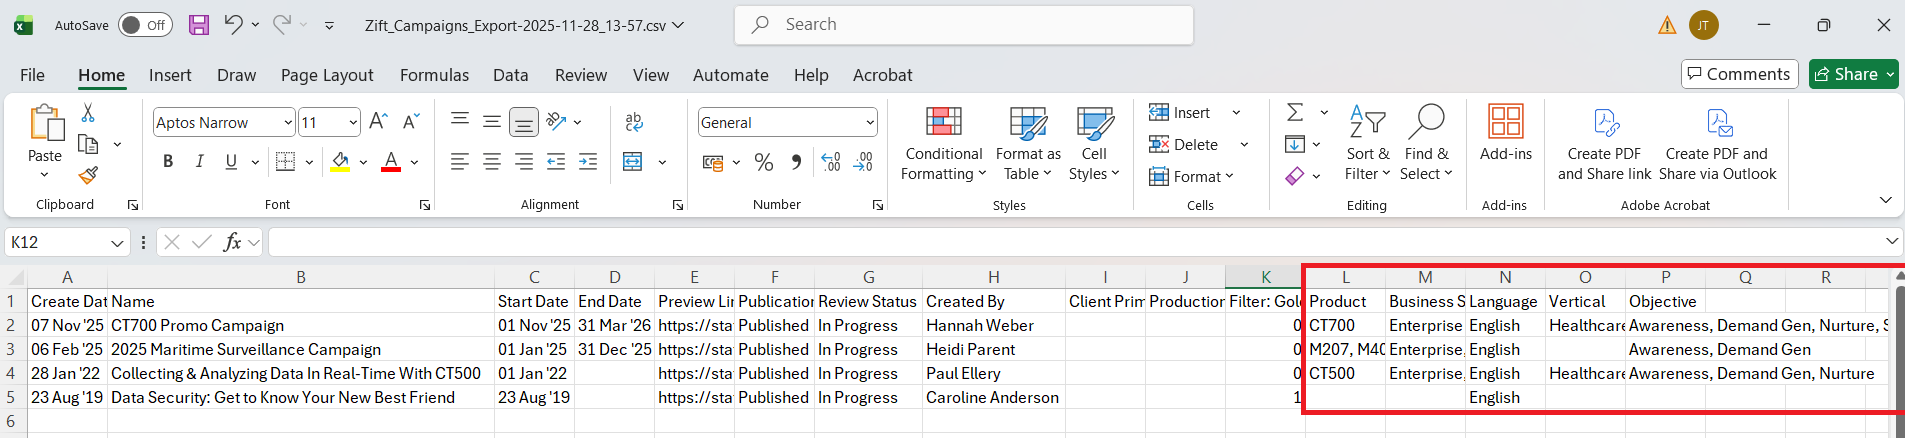Expand Cell Styles menu
Image resolution: width=1905 pixels, height=438 pixels.
coord(1094,144)
